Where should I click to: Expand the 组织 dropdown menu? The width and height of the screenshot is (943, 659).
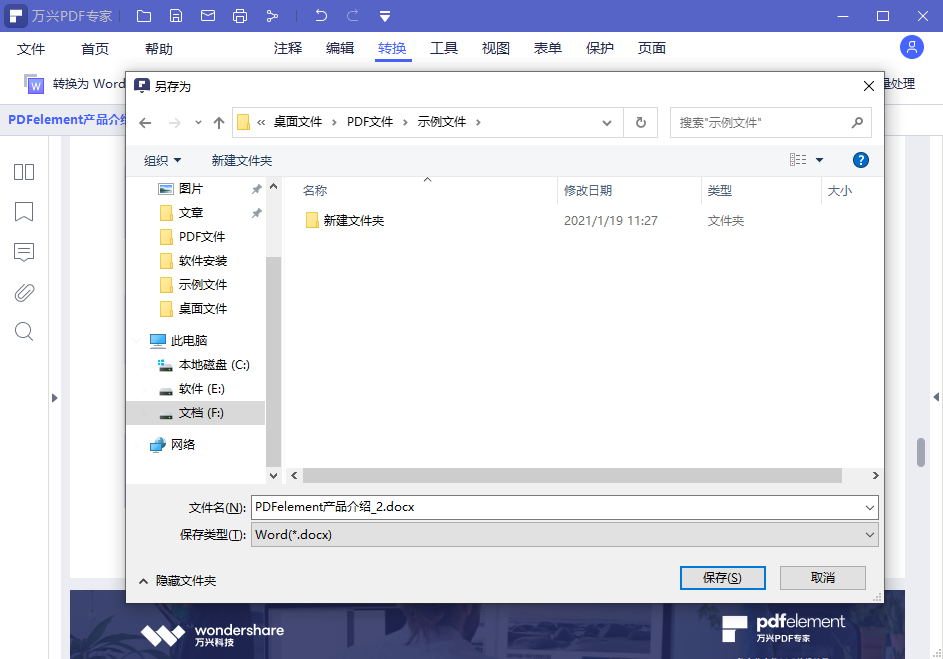click(x=163, y=159)
